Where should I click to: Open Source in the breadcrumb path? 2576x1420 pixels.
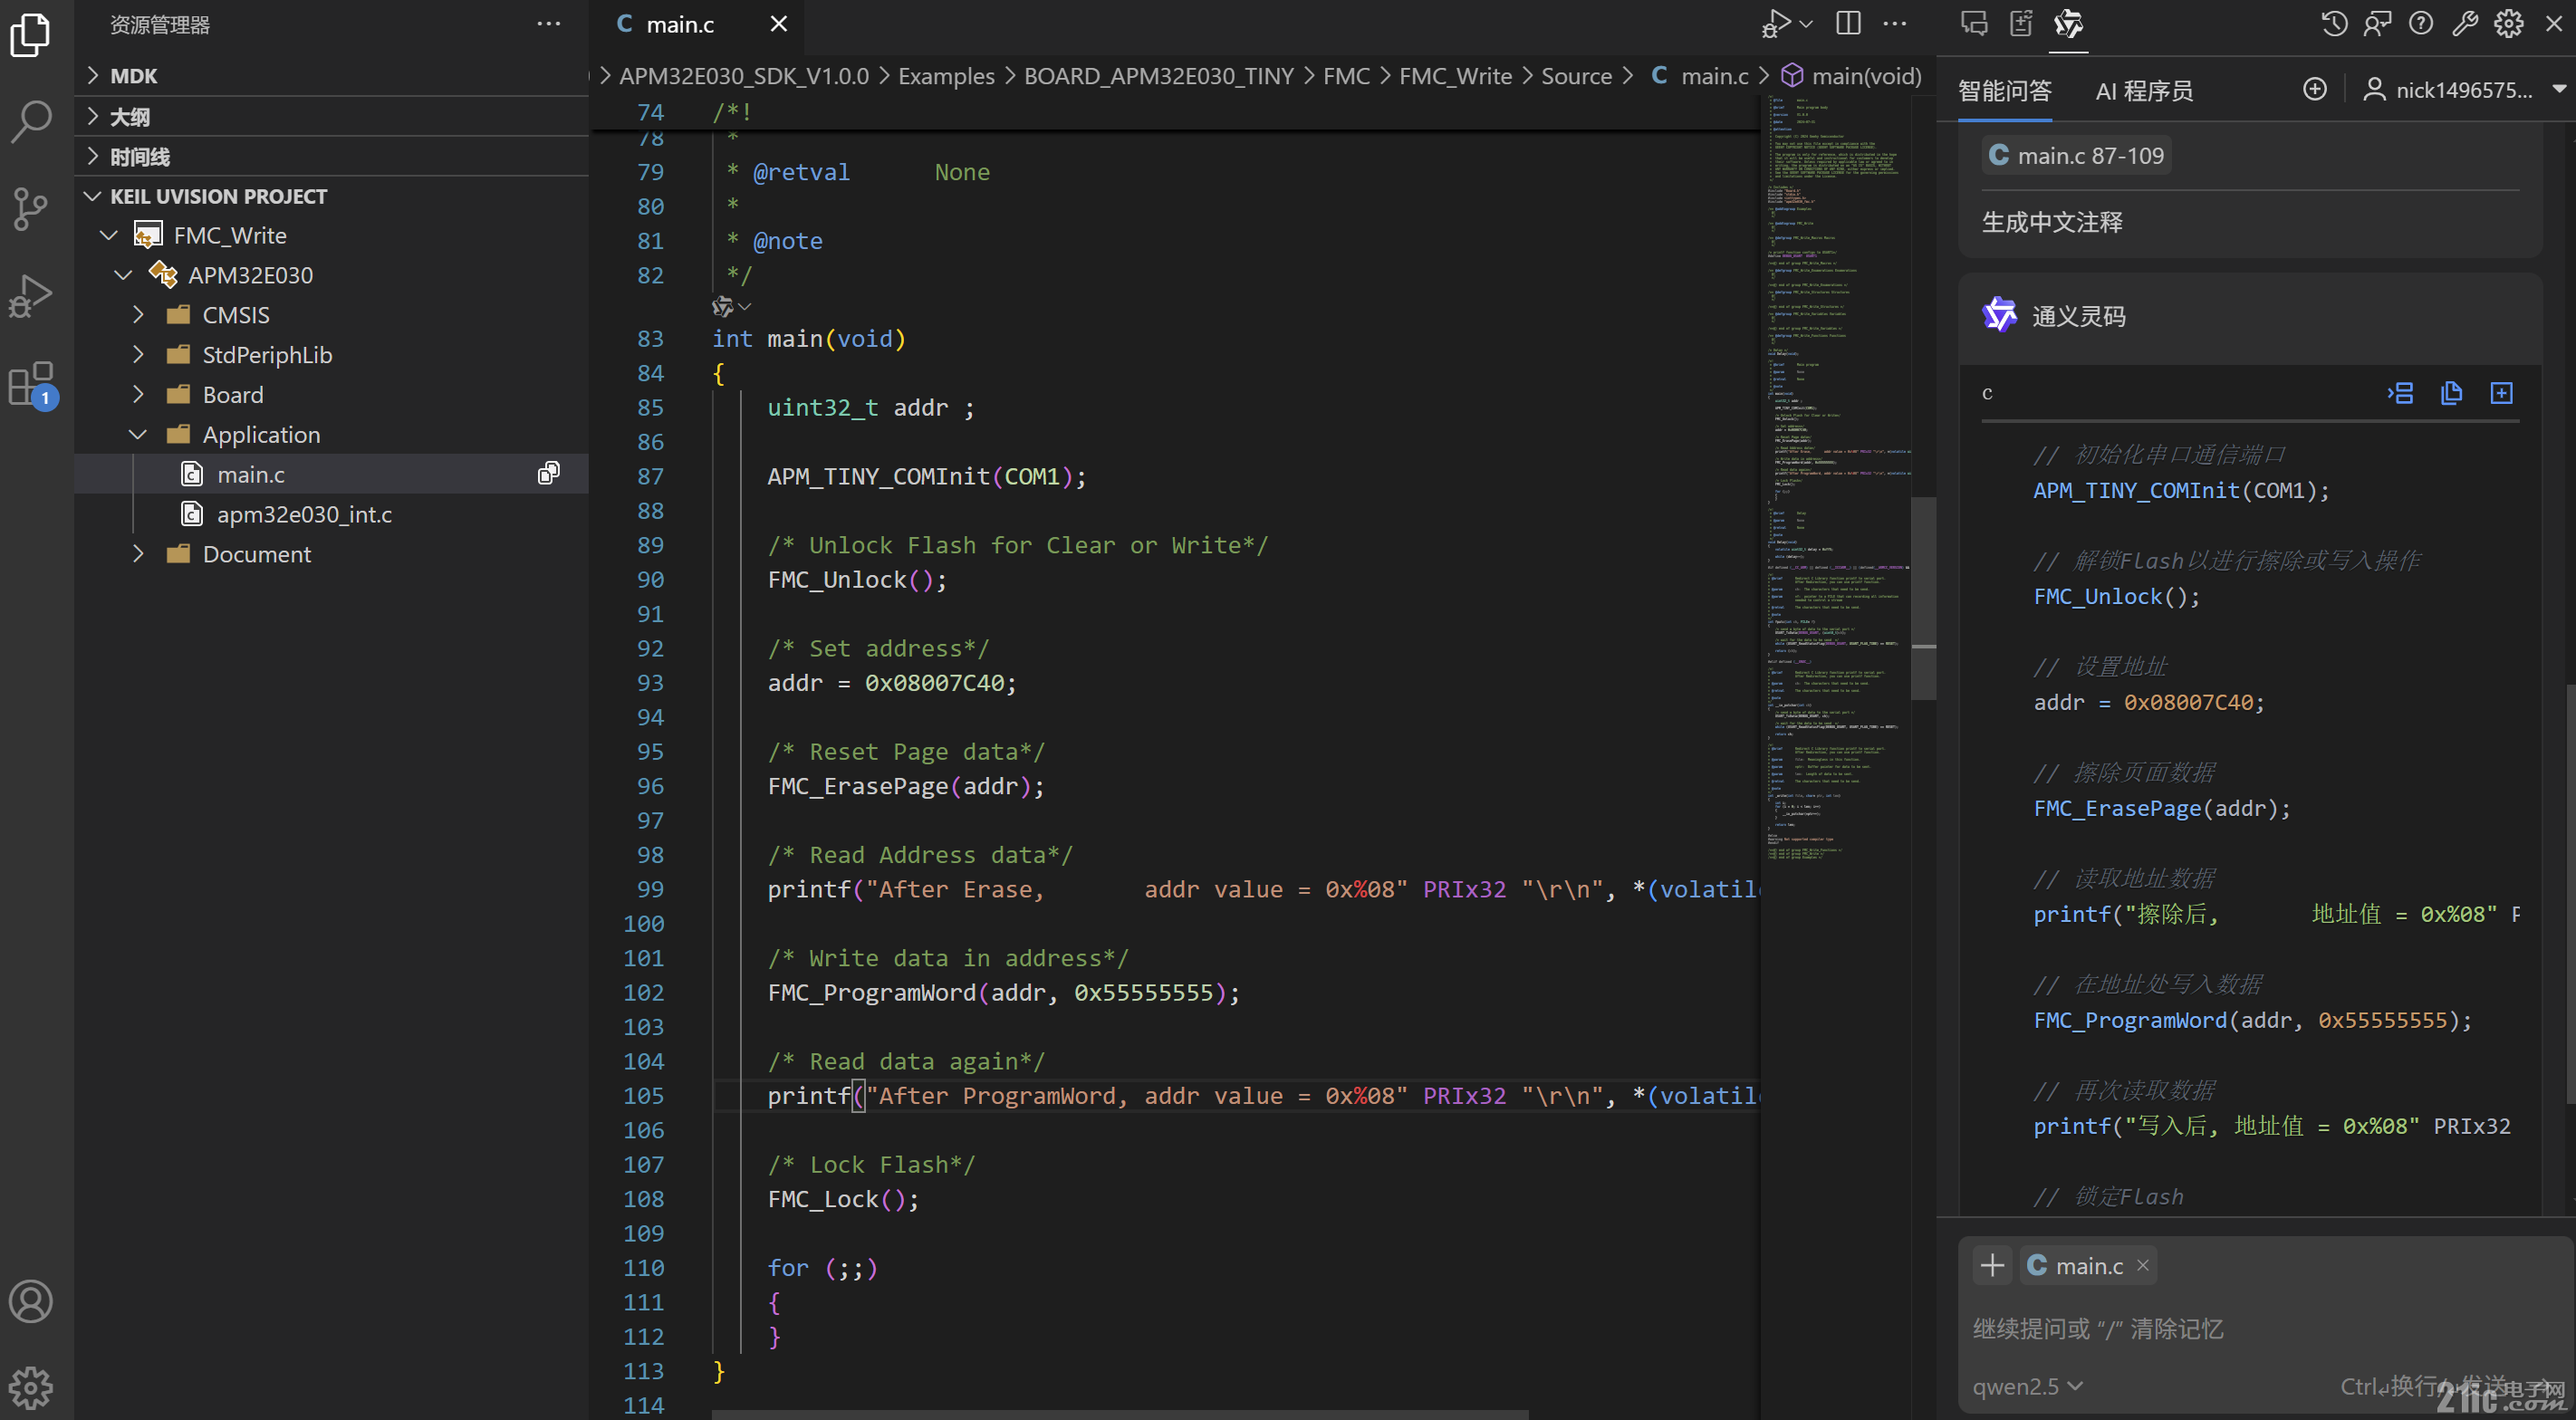pyautogui.click(x=1576, y=75)
